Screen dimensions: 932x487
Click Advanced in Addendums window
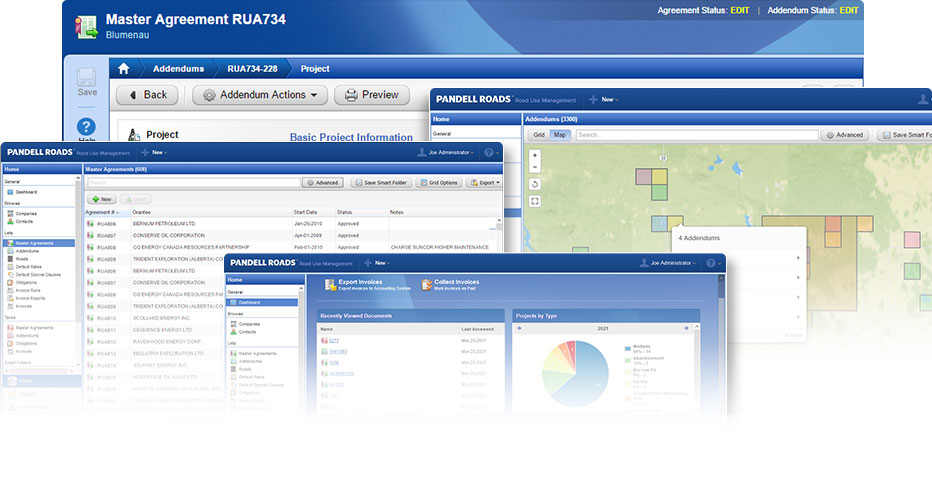click(x=845, y=135)
